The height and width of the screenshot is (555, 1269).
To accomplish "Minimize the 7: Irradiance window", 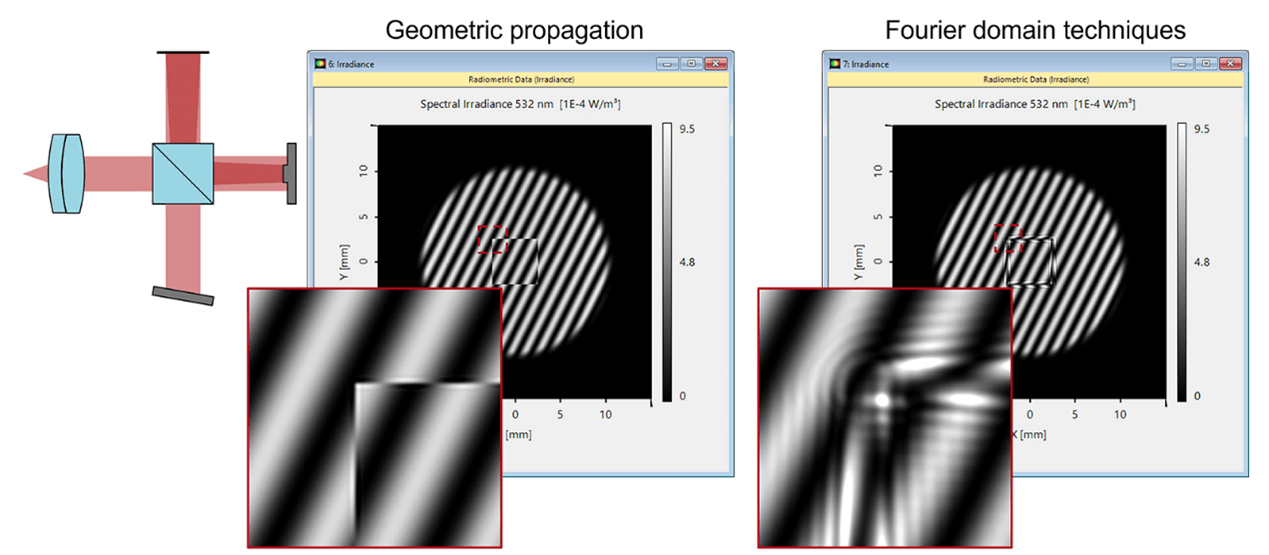I will pyautogui.click(x=1182, y=64).
